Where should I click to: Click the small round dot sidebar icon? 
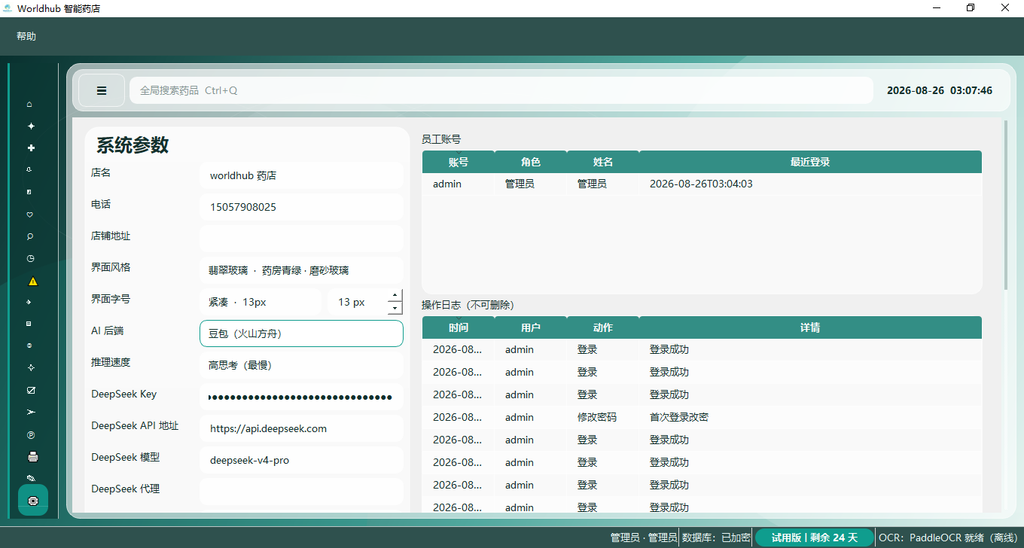[30, 345]
